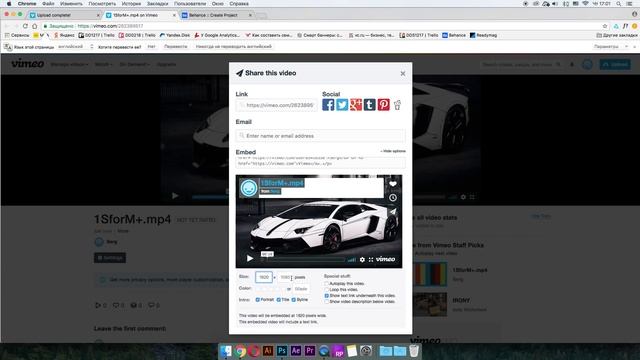
Task: Click the volume bars in embed preview player
Action: click(352, 260)
